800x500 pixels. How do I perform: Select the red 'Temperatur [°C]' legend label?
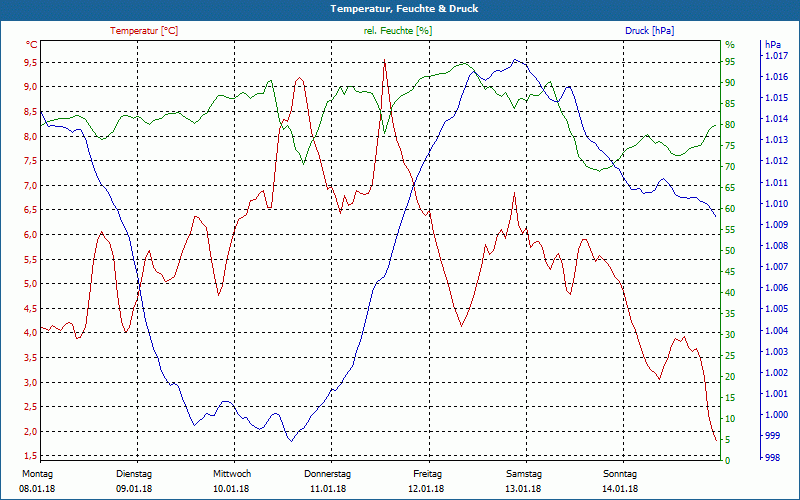144,31
